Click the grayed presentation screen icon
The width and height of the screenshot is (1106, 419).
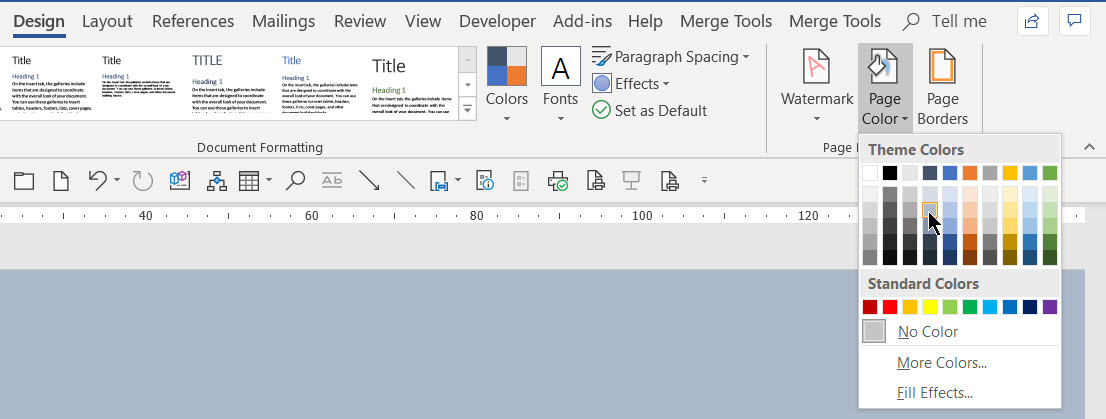(630, 181)
